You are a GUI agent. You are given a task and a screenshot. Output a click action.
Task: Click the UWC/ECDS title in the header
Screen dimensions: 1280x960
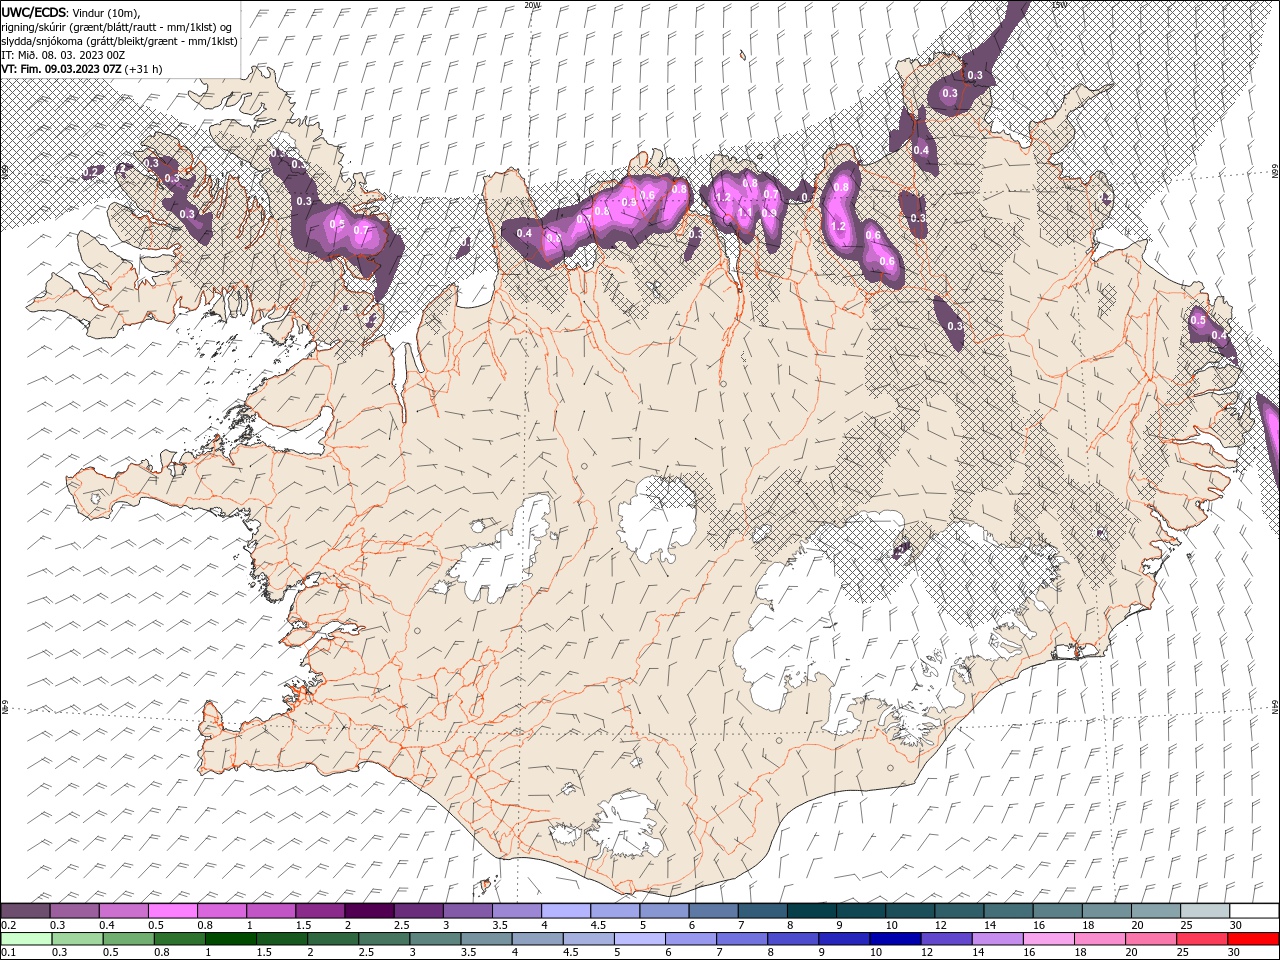click(x=36, y=11)
